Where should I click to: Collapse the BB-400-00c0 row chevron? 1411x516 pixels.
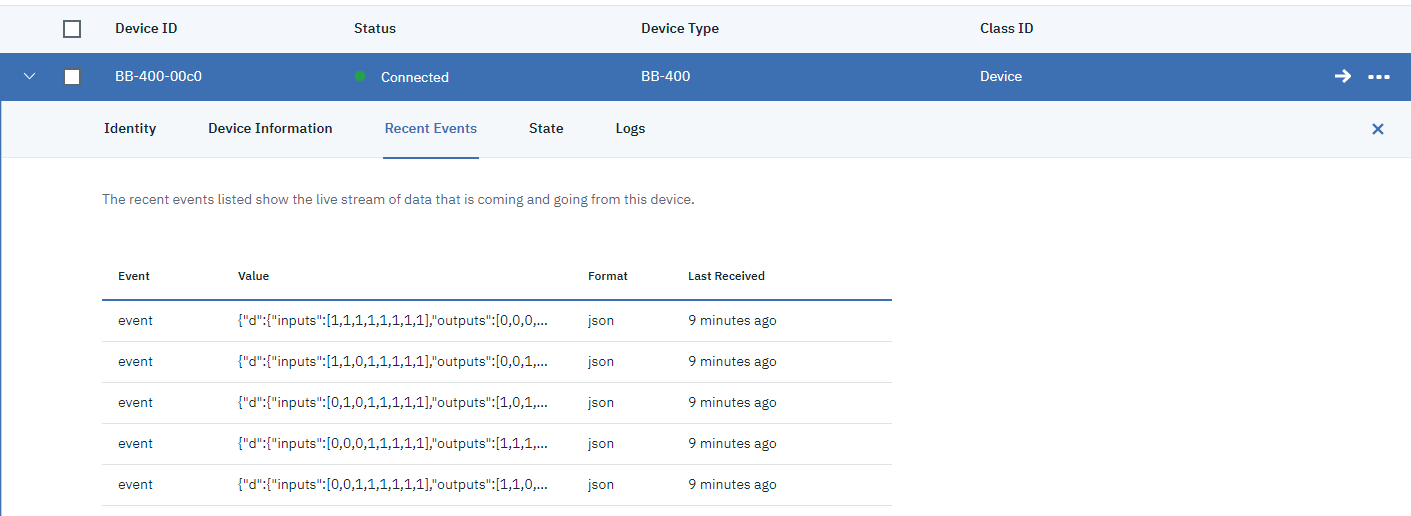(29, 77)
